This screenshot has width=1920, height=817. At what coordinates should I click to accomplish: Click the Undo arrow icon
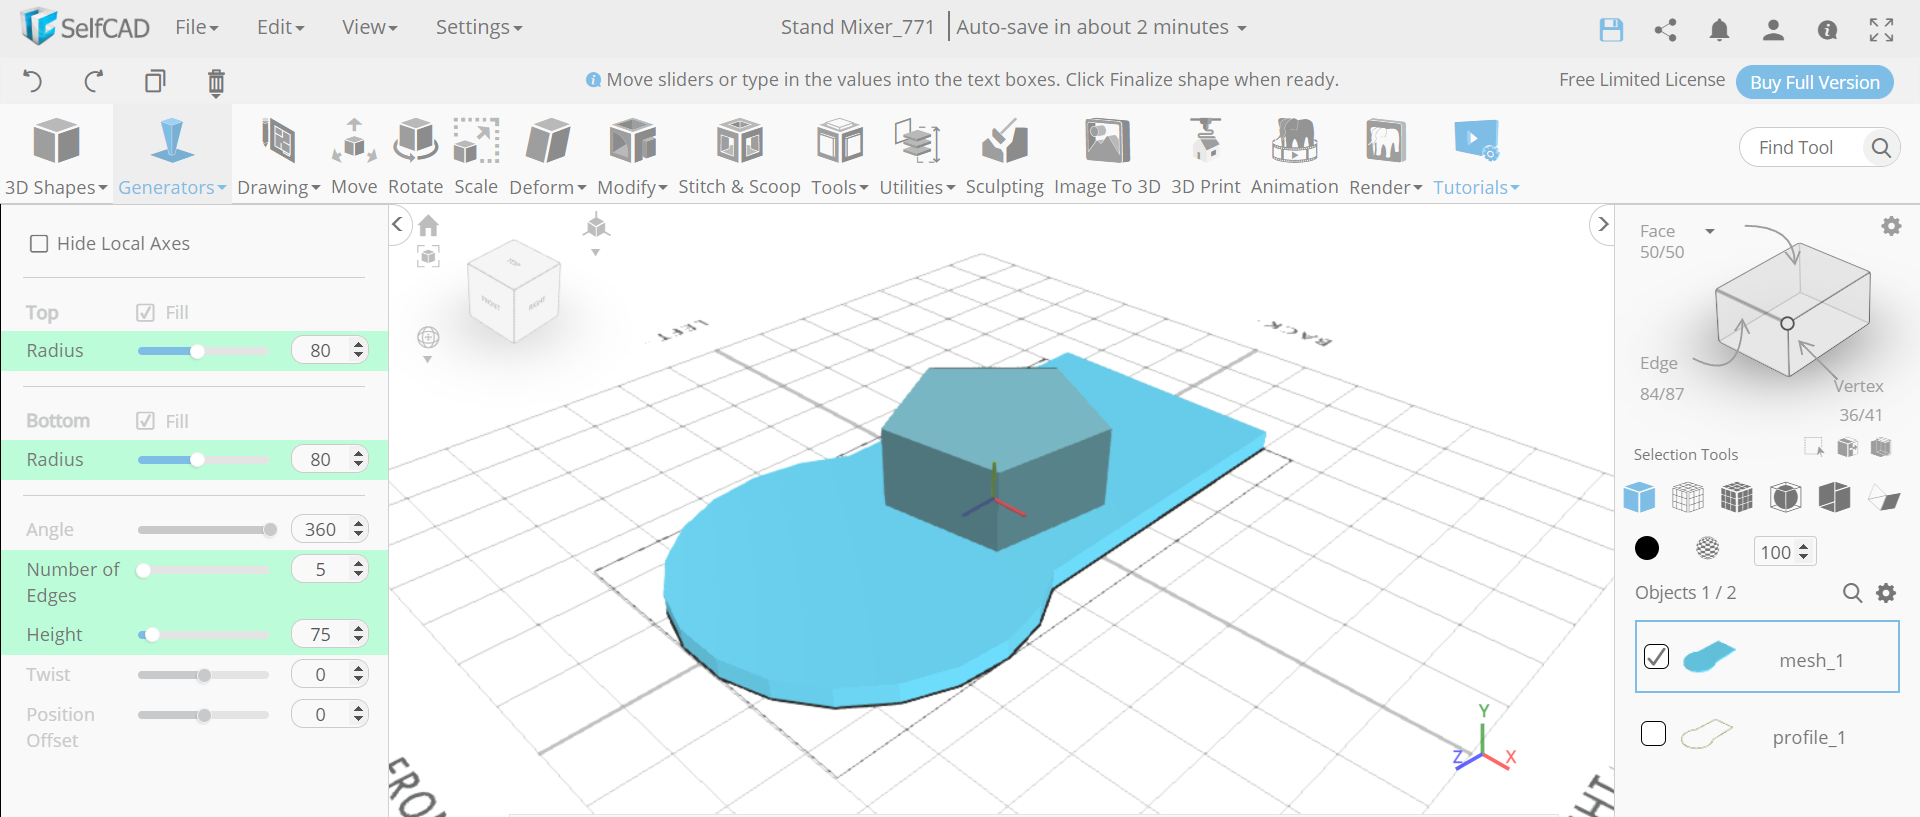pyautogui.click(x=32, y=81)
